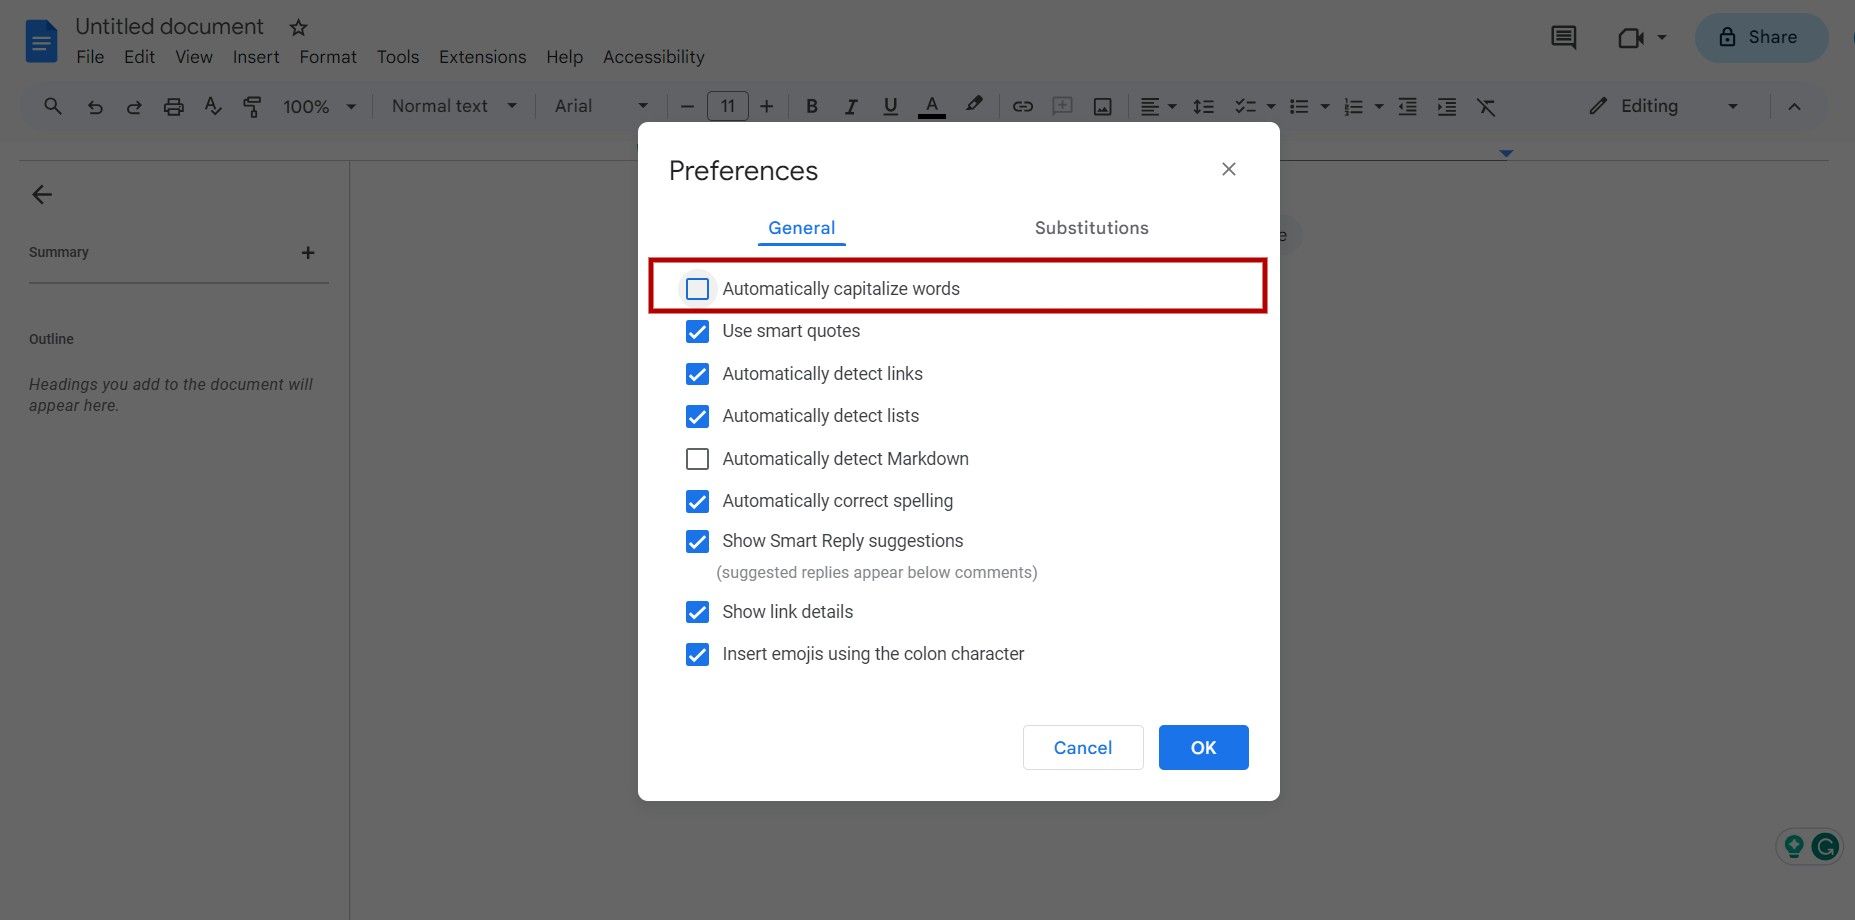Click the Cancel button
The image size is (1855, 920).
[x=1082, y=747]
